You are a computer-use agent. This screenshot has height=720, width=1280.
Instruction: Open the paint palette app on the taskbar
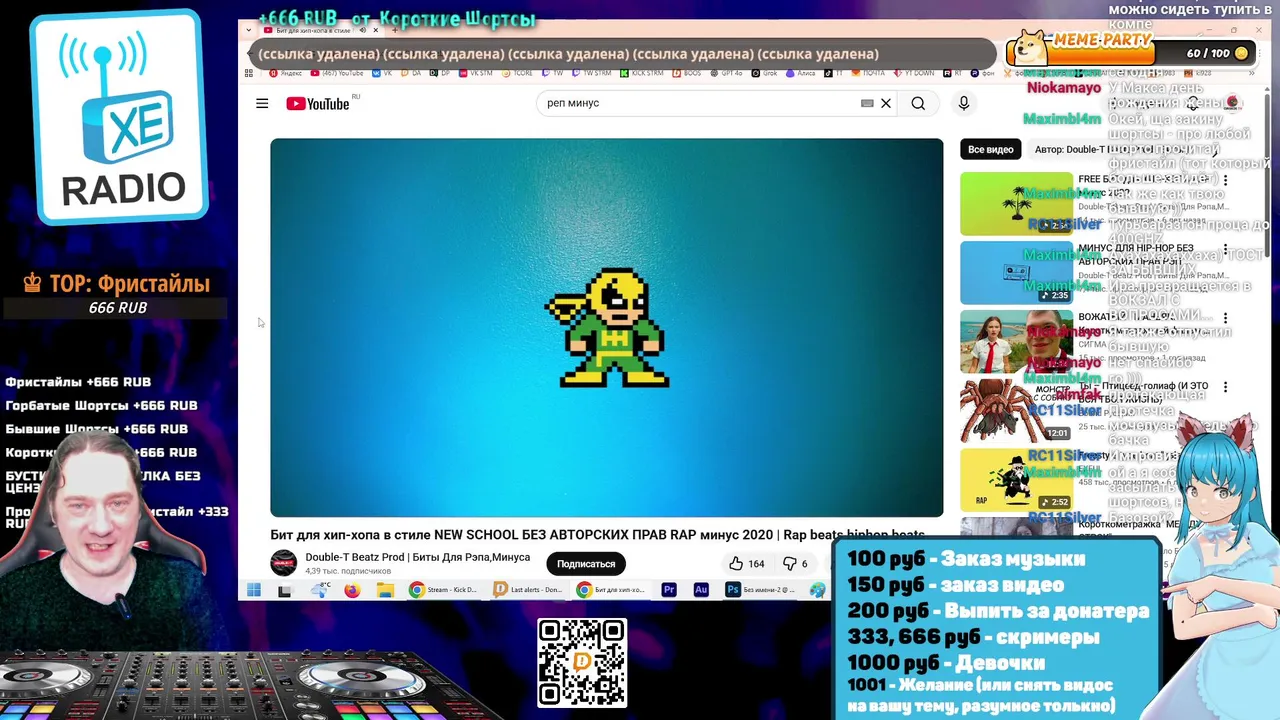pos(818,590)
